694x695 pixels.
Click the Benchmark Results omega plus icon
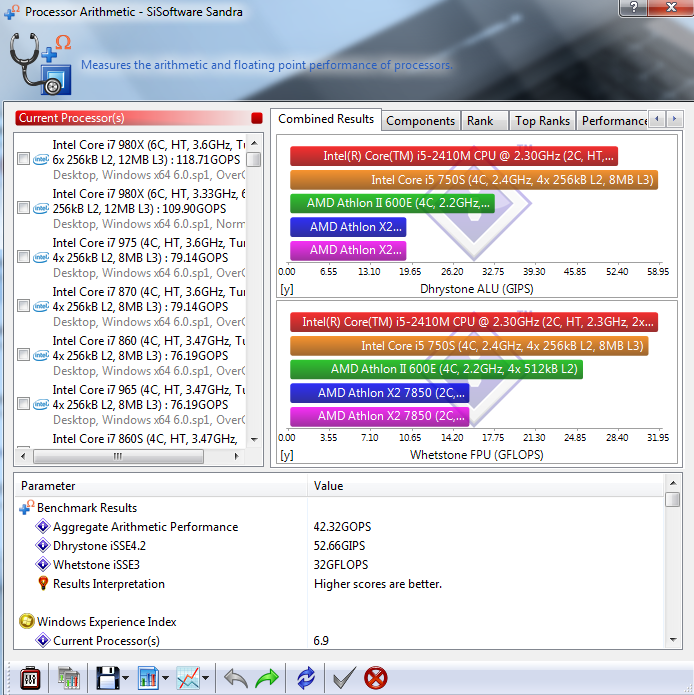(x=27, y=508)
